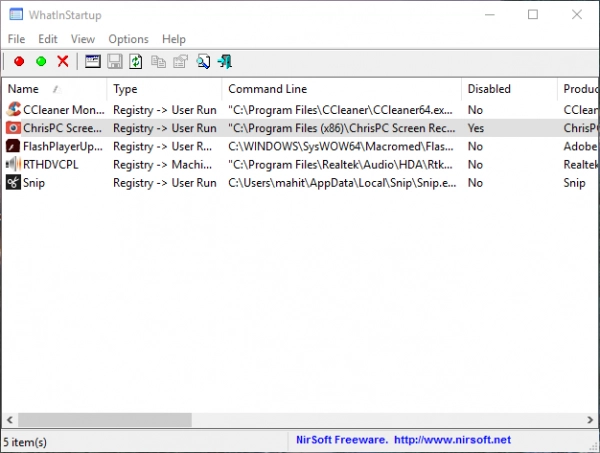
Task: Click the ChrisPC Screen Recorder row icon
Action: tap(13, 128)
